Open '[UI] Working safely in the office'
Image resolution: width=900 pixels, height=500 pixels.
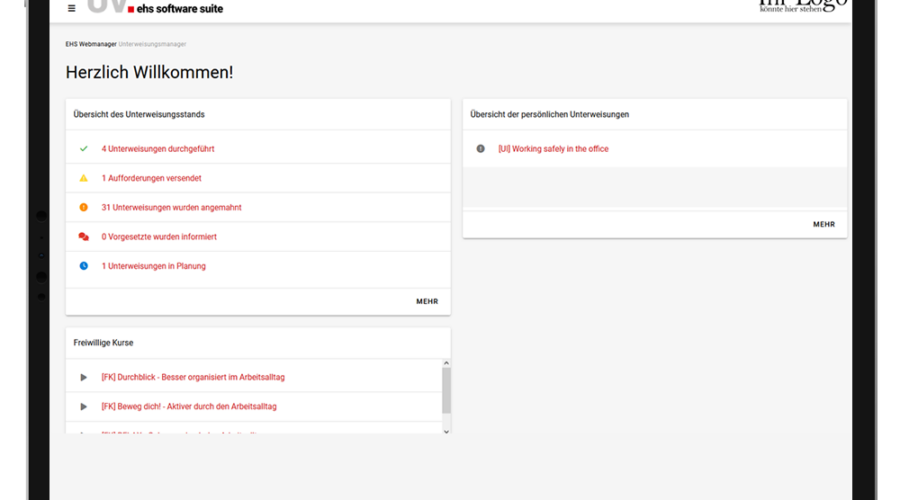click(x=553, y=149)
